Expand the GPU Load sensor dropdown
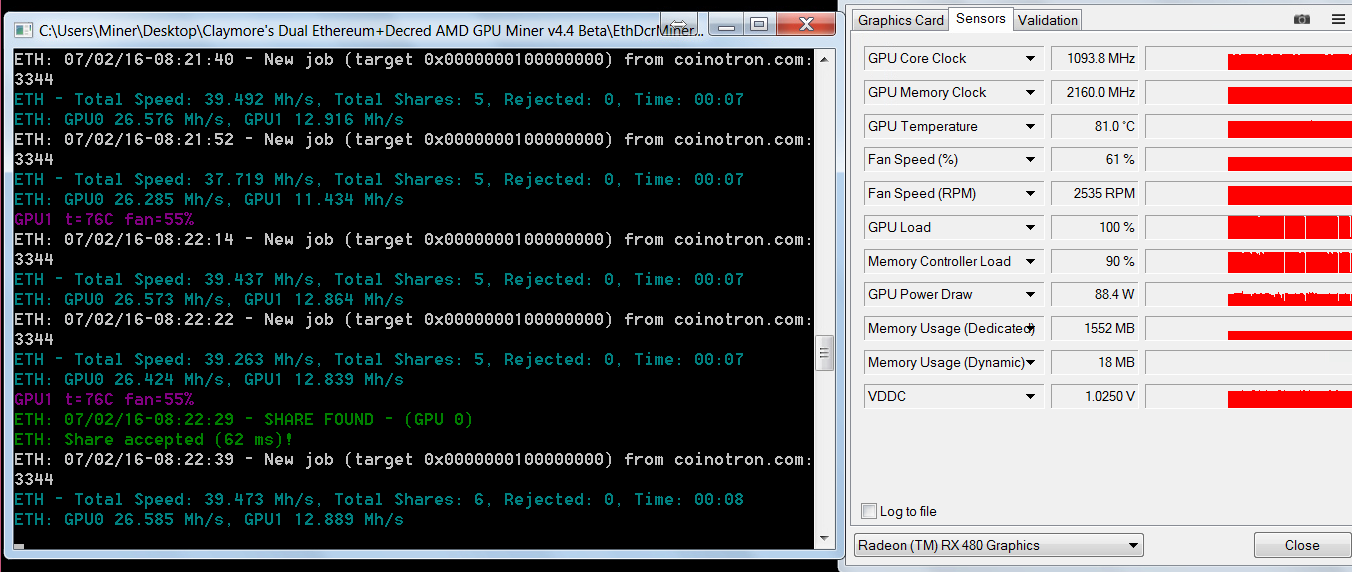 pyautogui.click(x=1030, y=228)
